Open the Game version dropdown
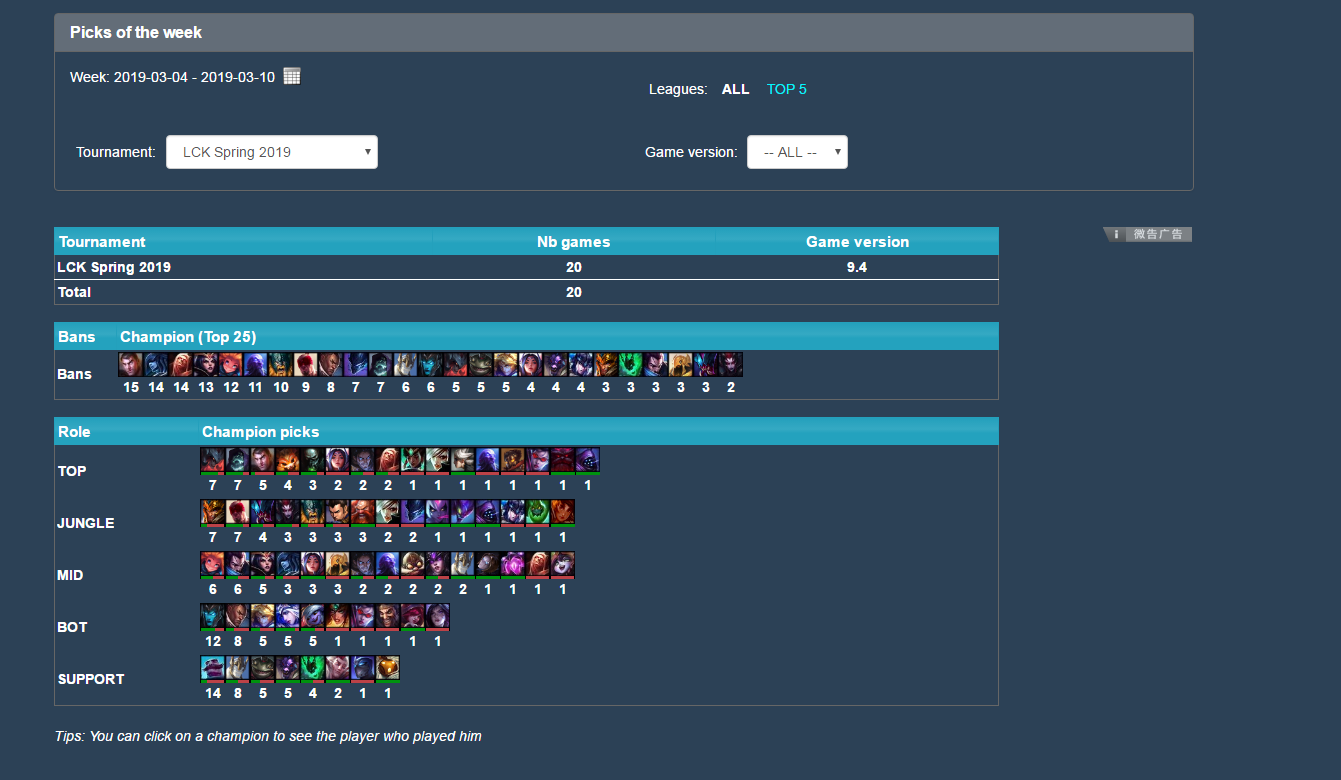This screenshot has height=780, width=1341. click(797, 152)
